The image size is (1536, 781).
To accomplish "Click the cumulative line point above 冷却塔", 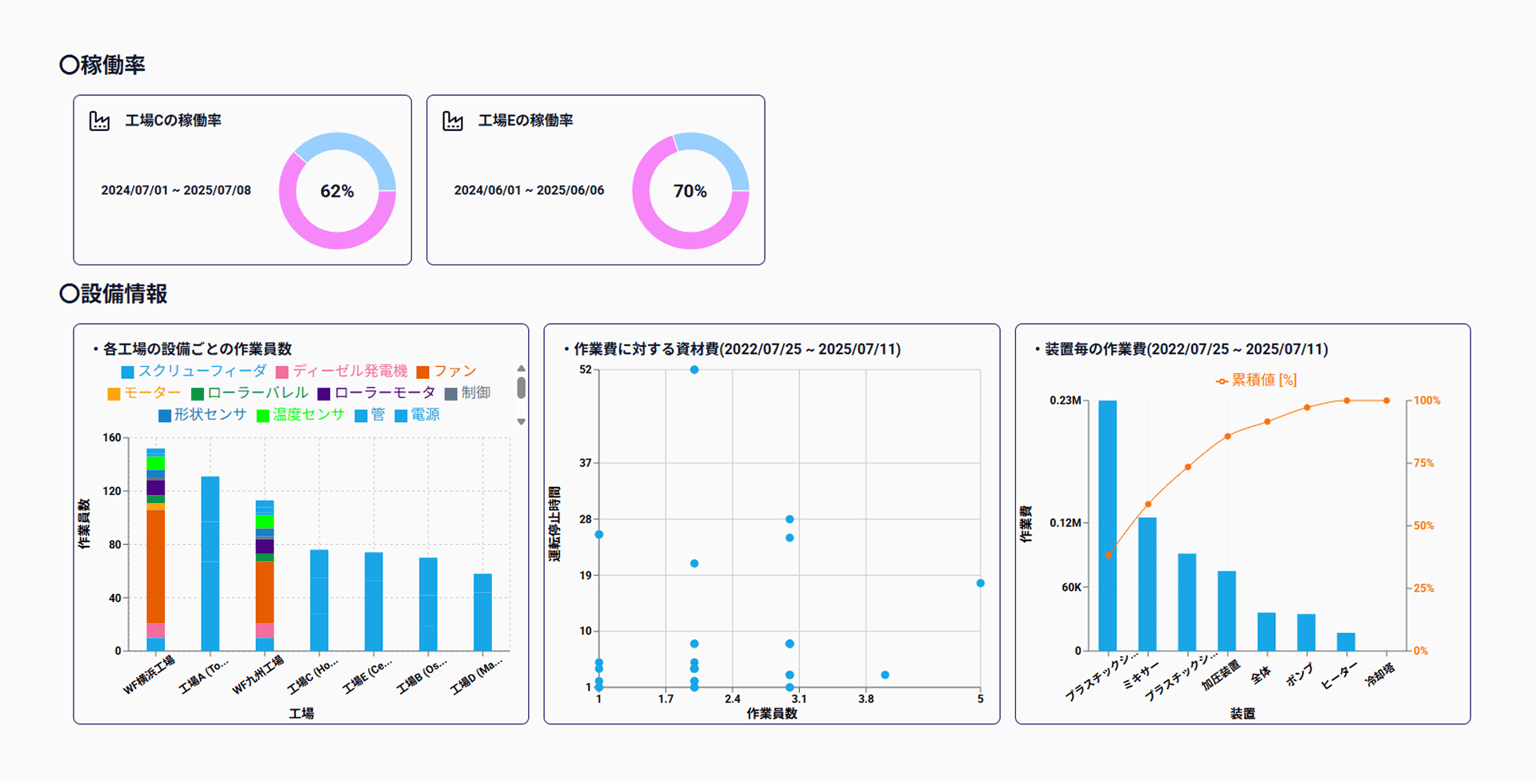I will (1386, 401).
